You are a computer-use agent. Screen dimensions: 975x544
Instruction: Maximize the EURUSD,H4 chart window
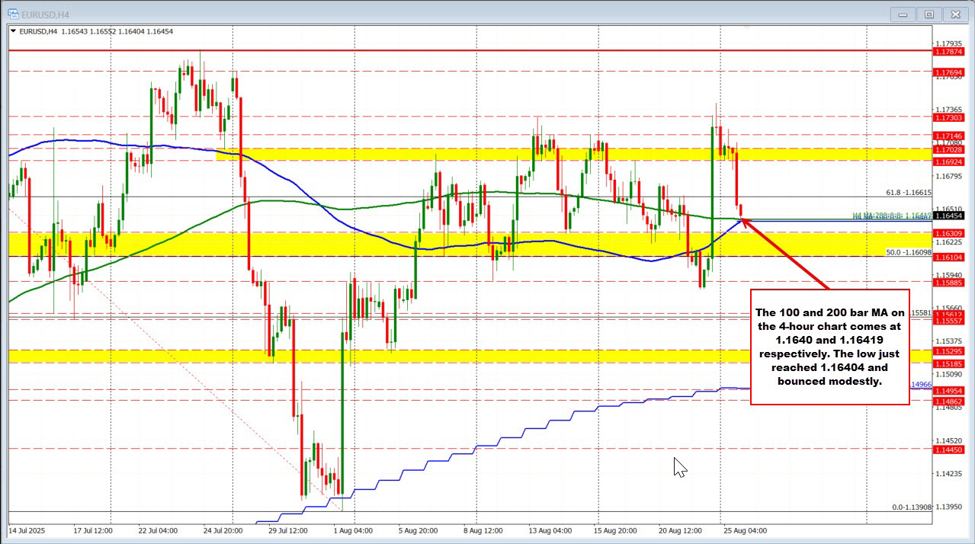click(929, 15)
